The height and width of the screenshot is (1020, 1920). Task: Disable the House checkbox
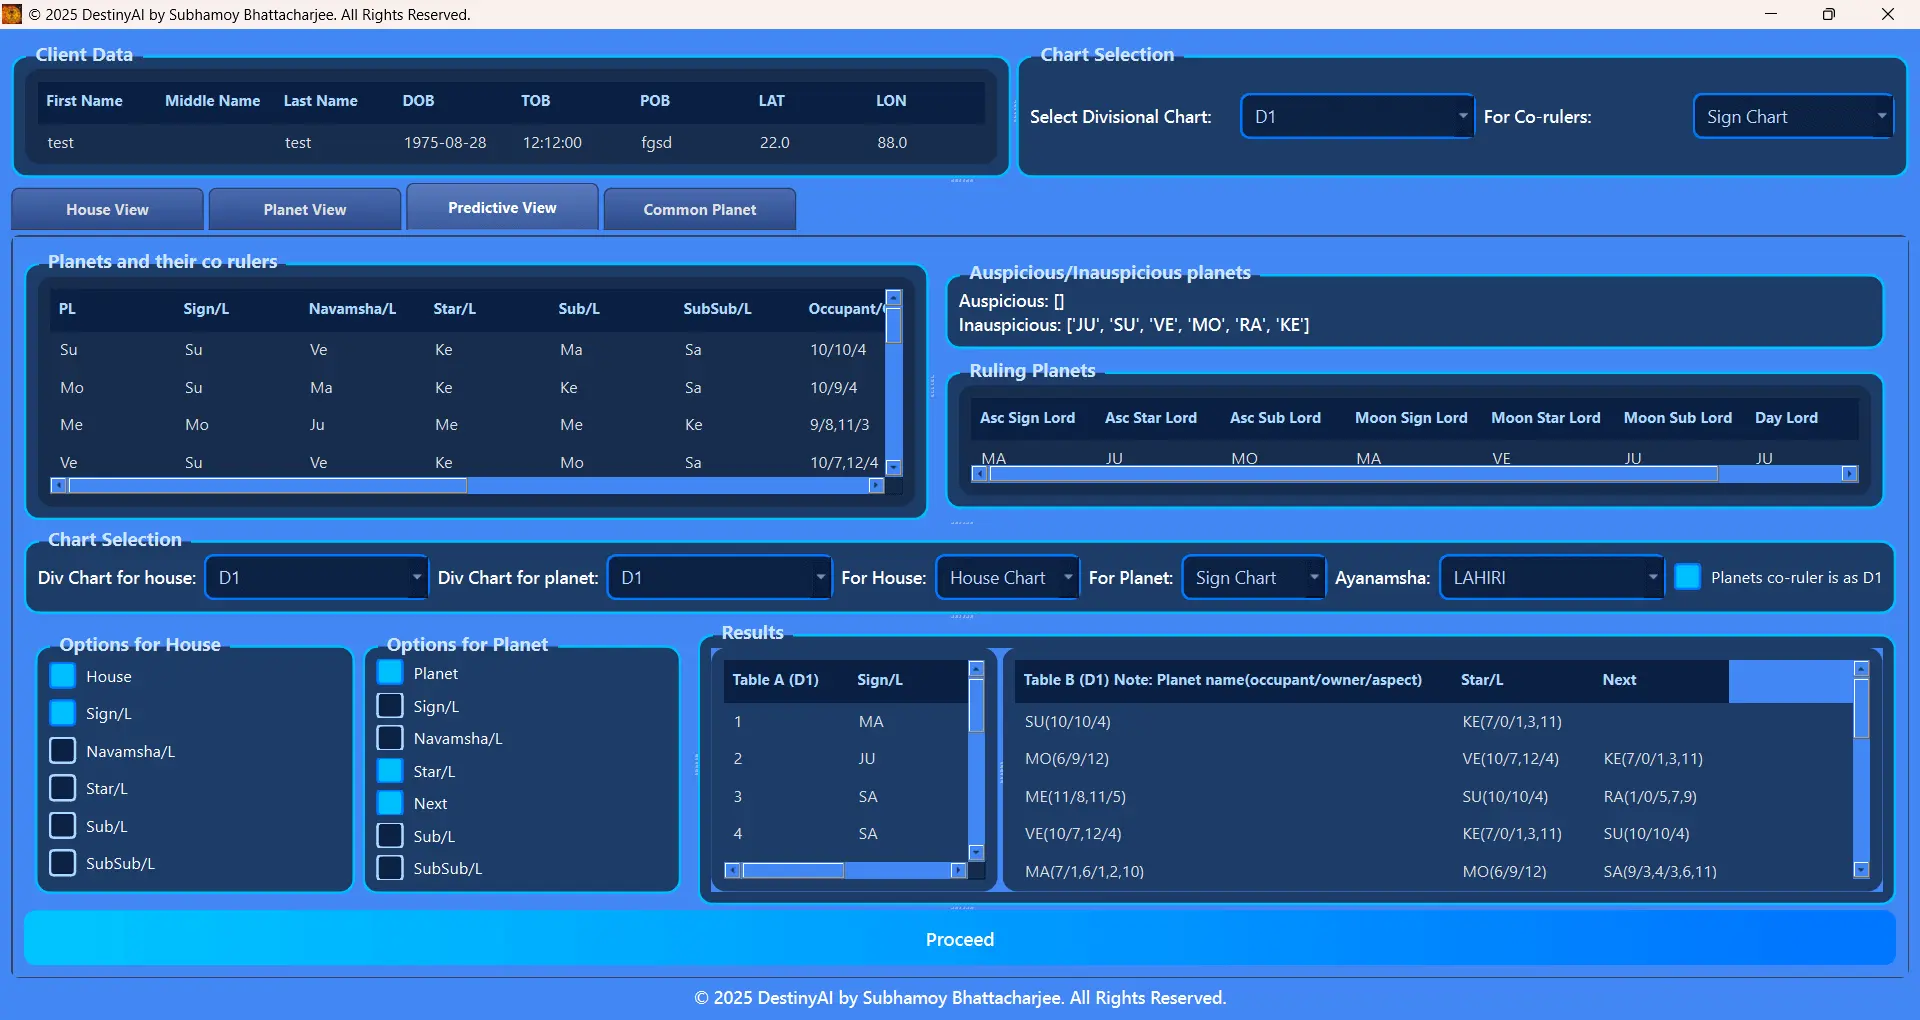pyautogui.click(x=63, y=675)
